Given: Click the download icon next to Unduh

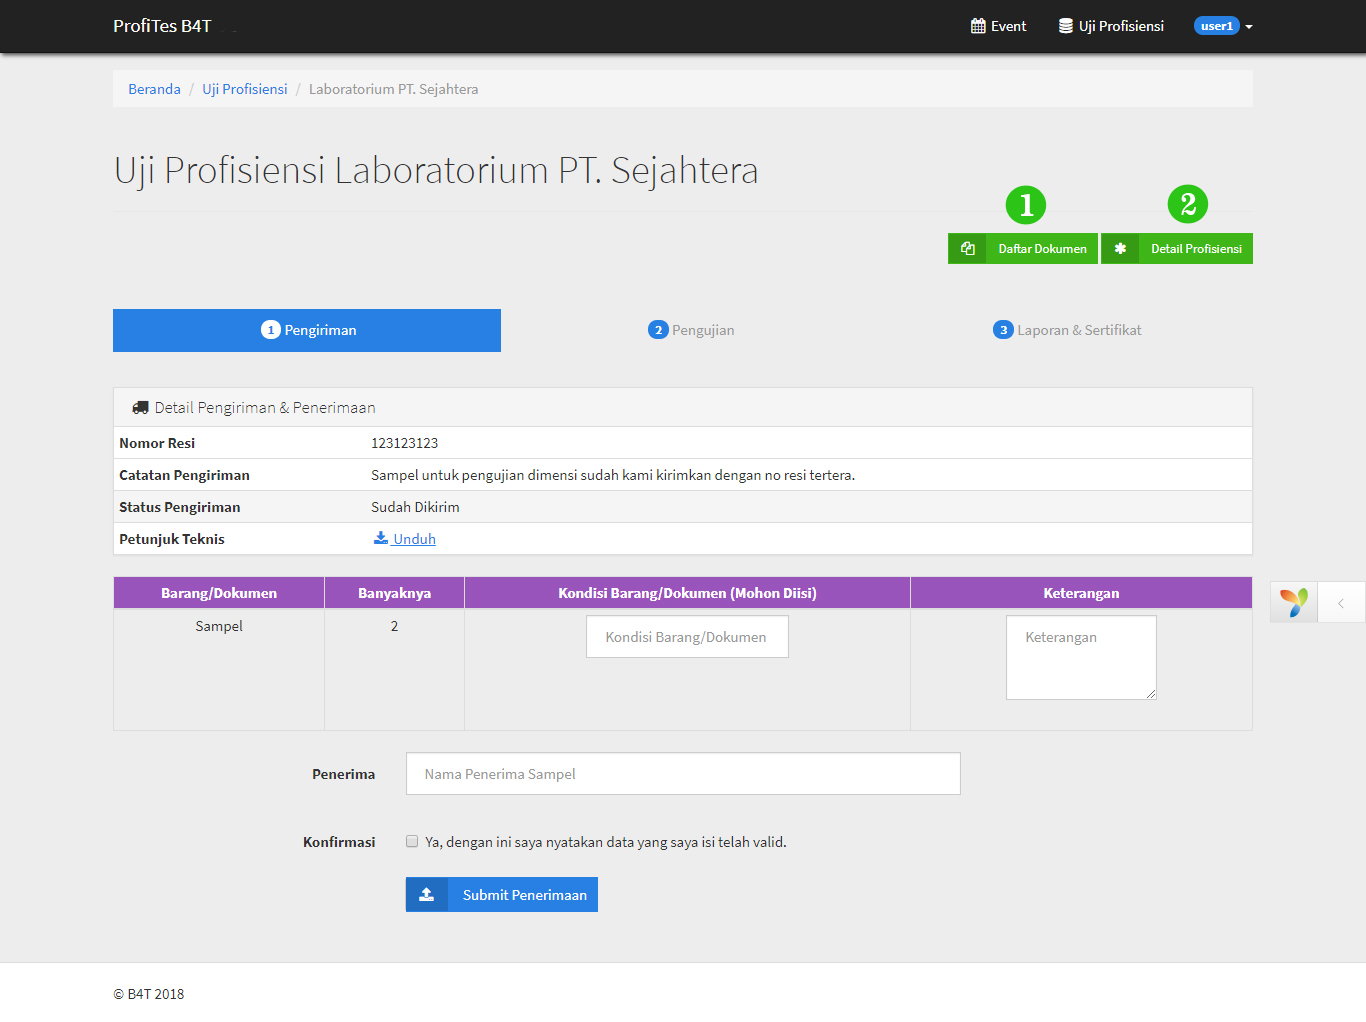Looking at the screenshot, I should coord(381,538).
